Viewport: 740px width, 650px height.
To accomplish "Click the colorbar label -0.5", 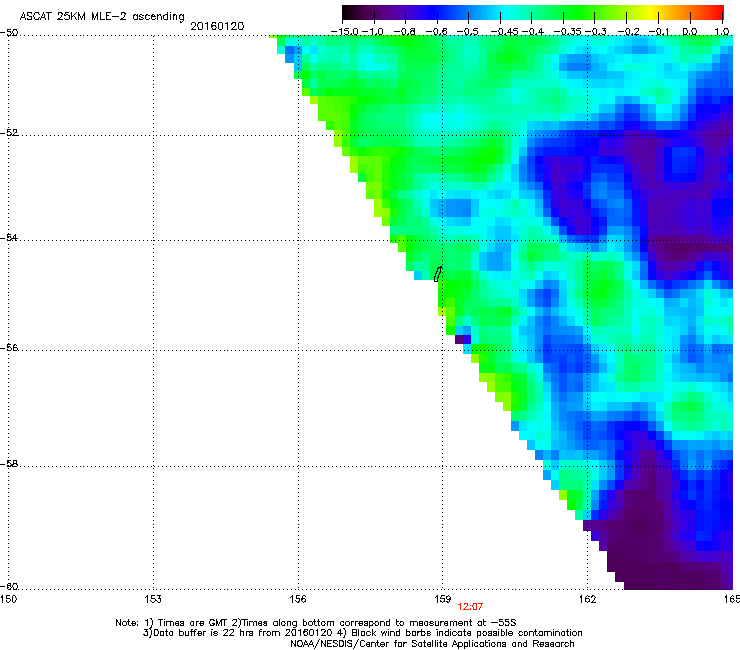I will point(468,32).
